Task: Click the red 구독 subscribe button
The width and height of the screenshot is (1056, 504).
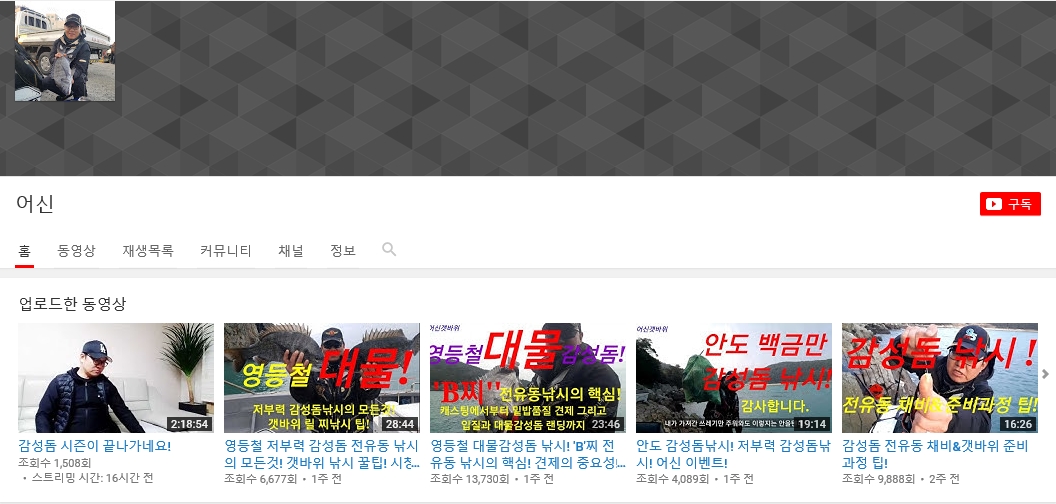Action: tap(1010, 204)
